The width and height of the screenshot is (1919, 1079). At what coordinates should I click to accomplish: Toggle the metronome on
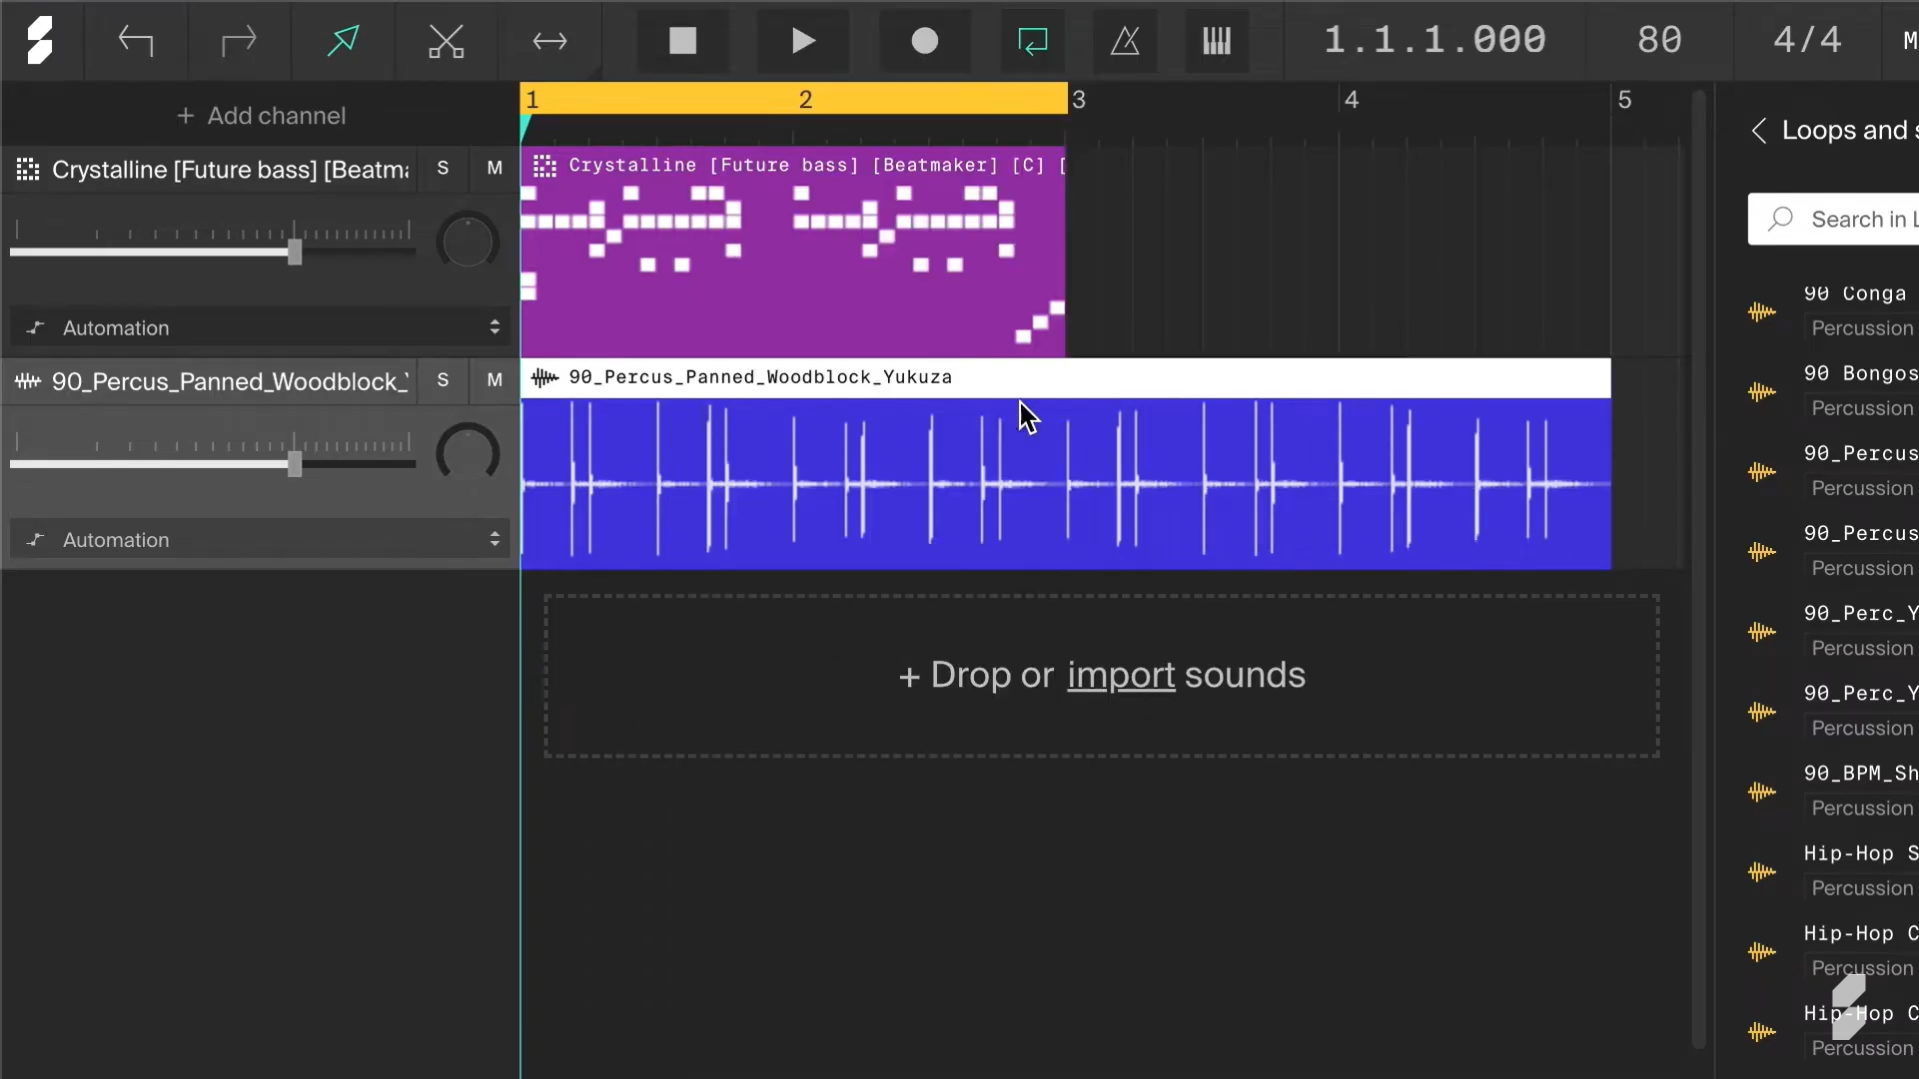[x=1125, y=41]
